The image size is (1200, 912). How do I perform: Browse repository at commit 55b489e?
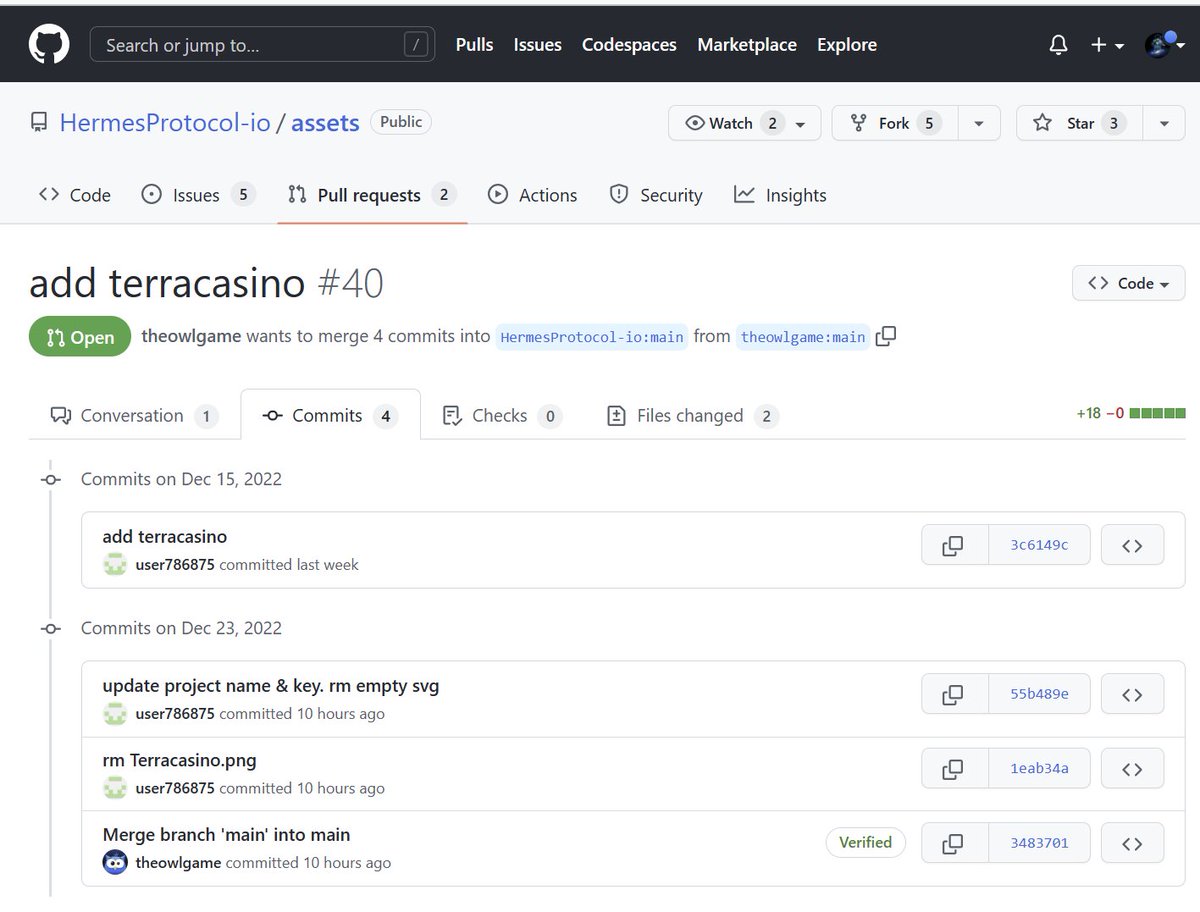(x=1132, y=694)
